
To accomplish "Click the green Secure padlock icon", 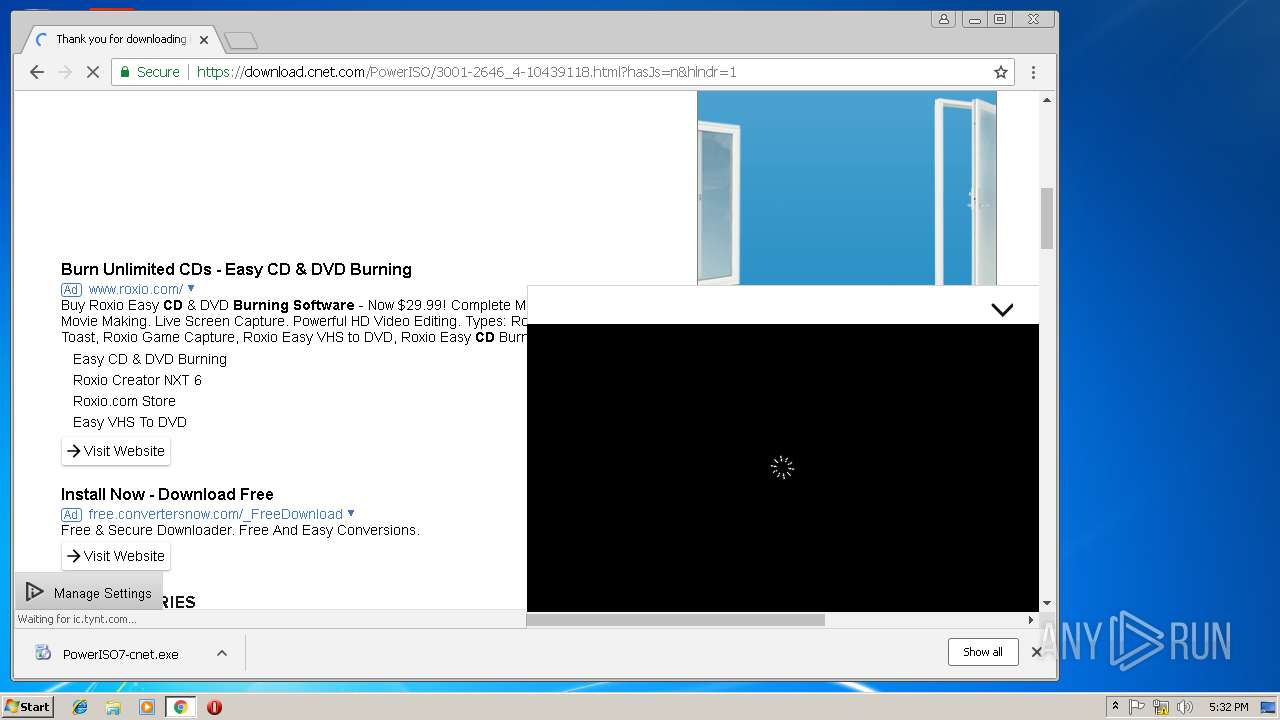I will coord(125,72).
